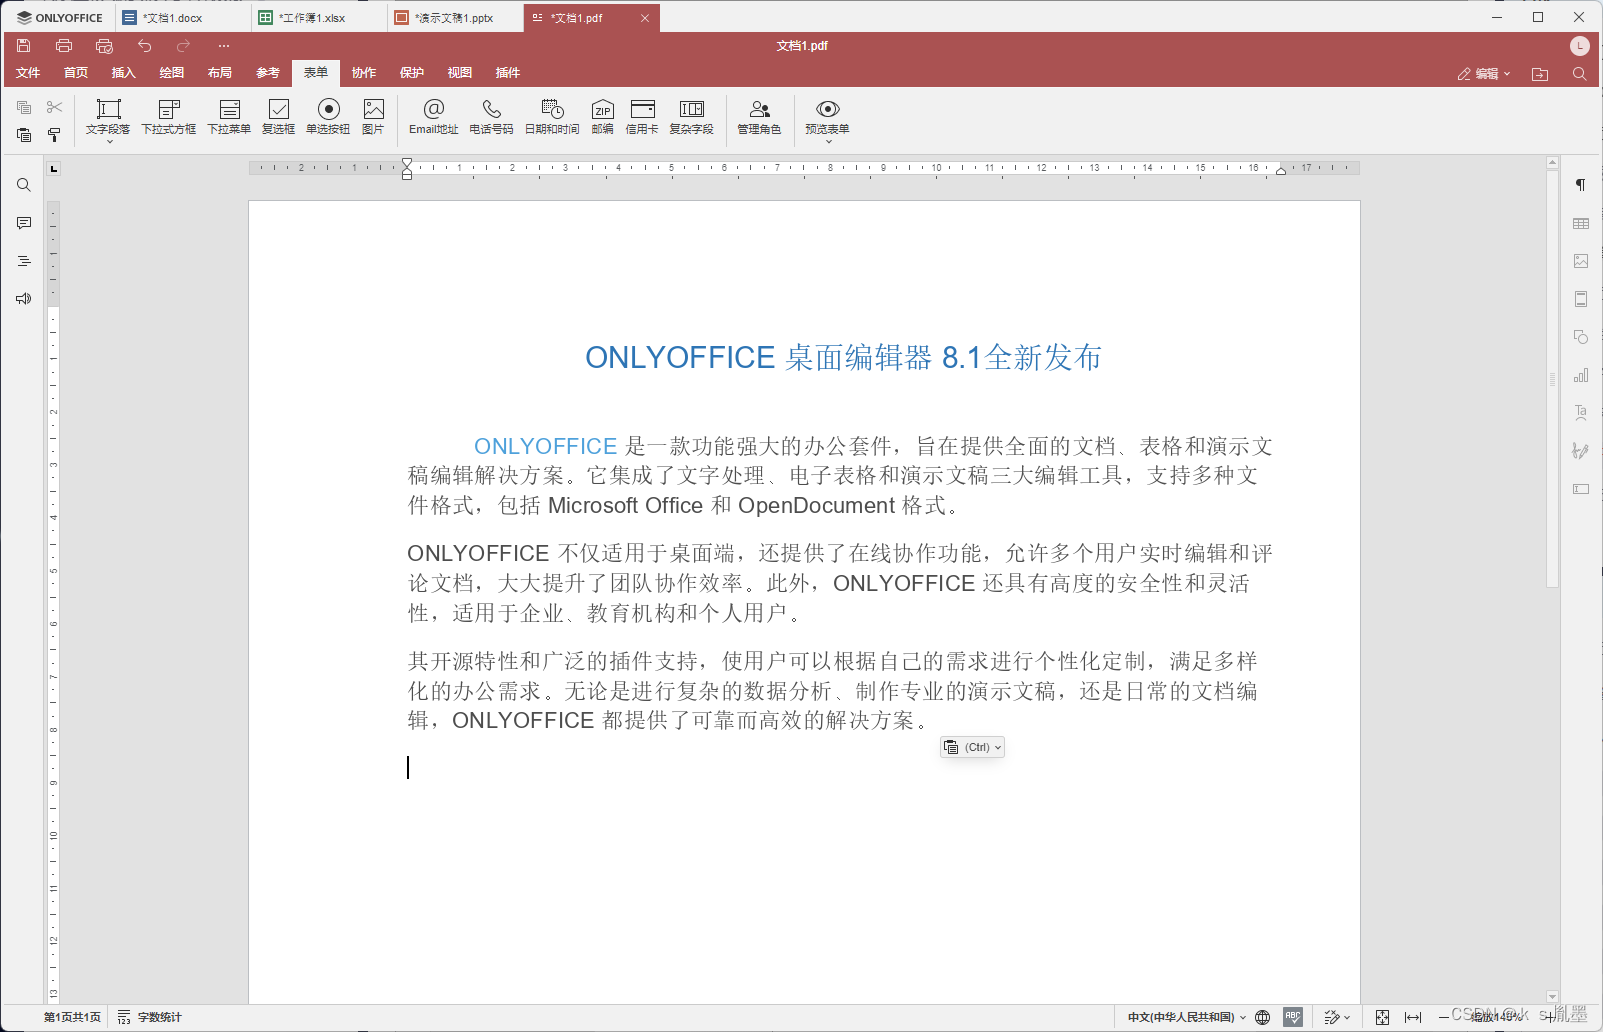Image resolution: width=1603 pixels, height=1032 pixels.
Task: Open the headings navigation panel
Action: 24,261
